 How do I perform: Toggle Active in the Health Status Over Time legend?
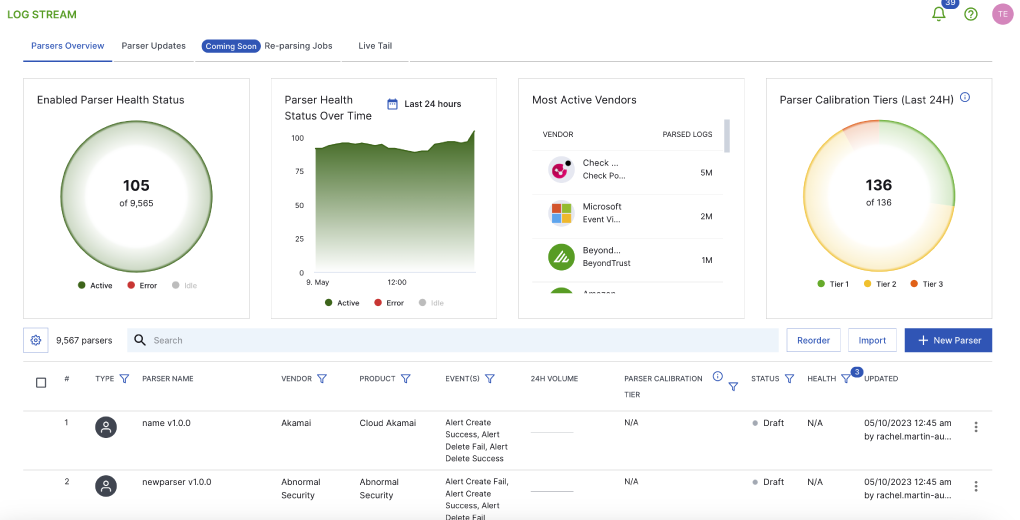click(x=342, y=303)
